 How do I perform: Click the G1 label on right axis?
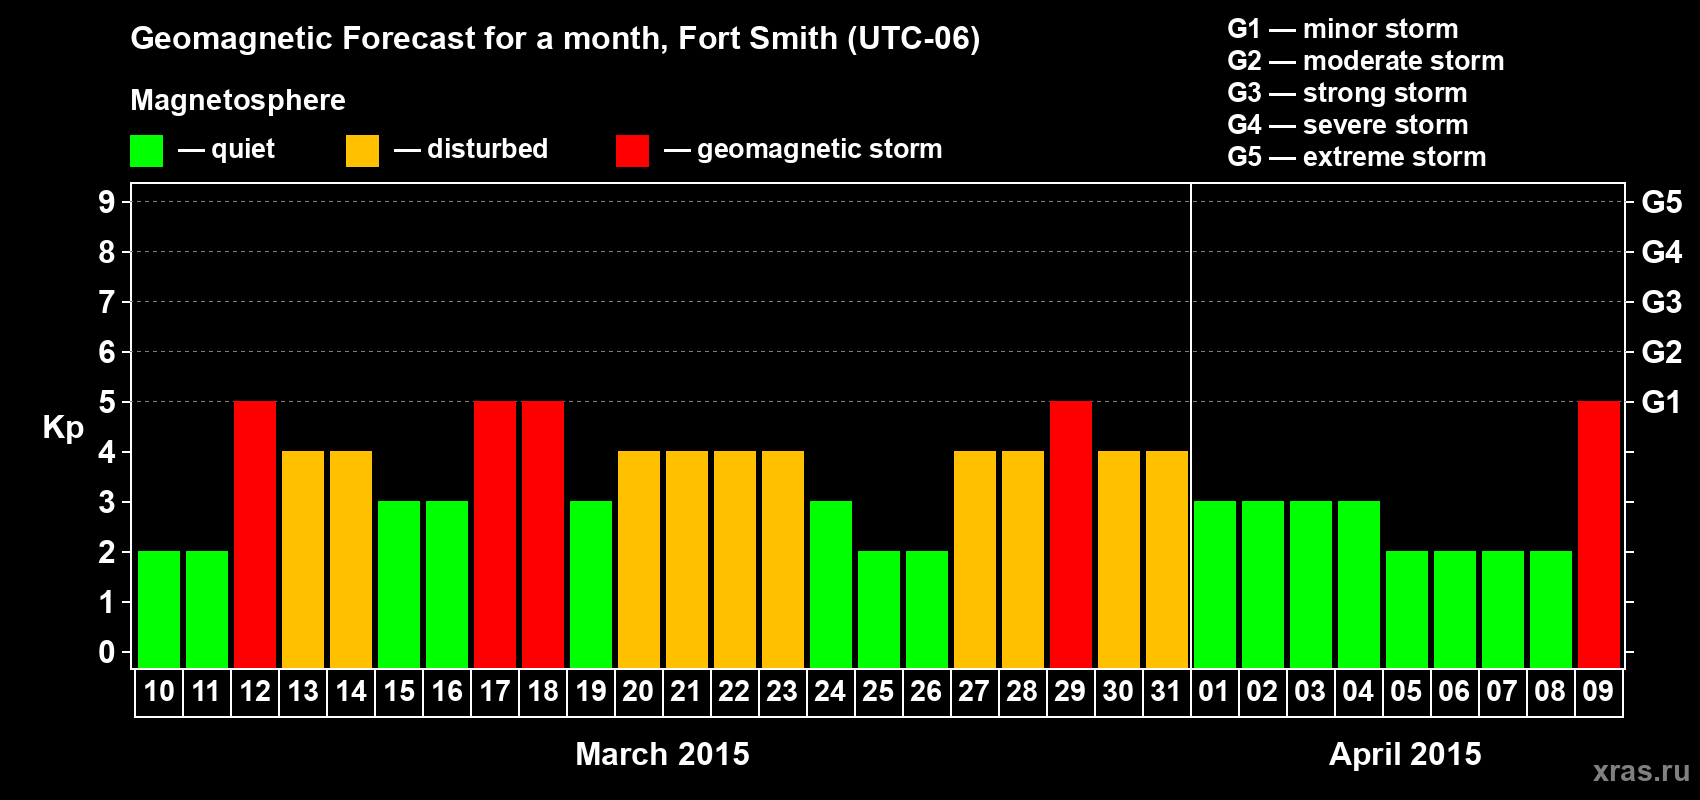click(x=1662, y=402)
